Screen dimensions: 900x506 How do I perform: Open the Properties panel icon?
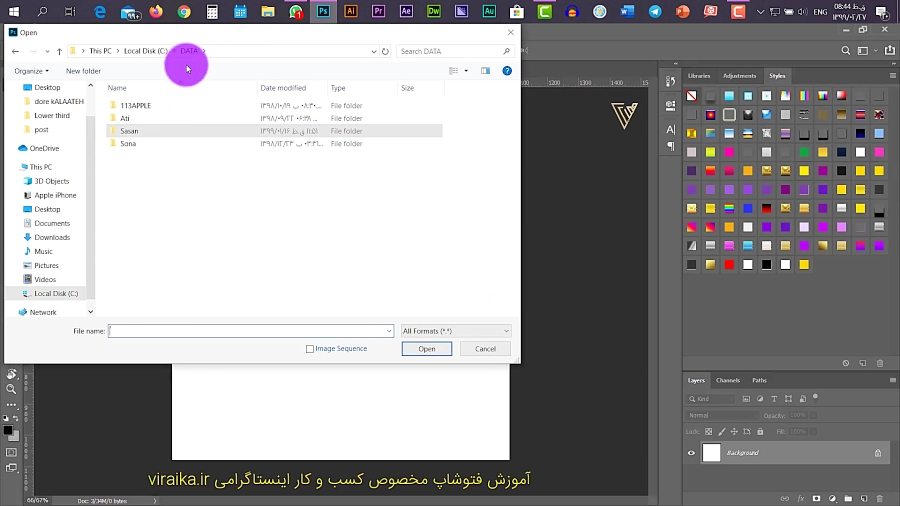[670, 106]
